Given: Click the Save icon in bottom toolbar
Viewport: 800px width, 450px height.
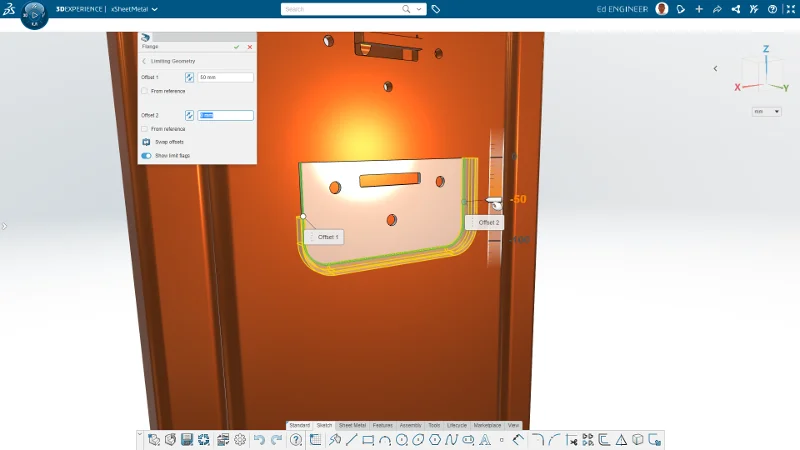Looking at the screenshot, I should pyautogui.click(x=187, y=440).
